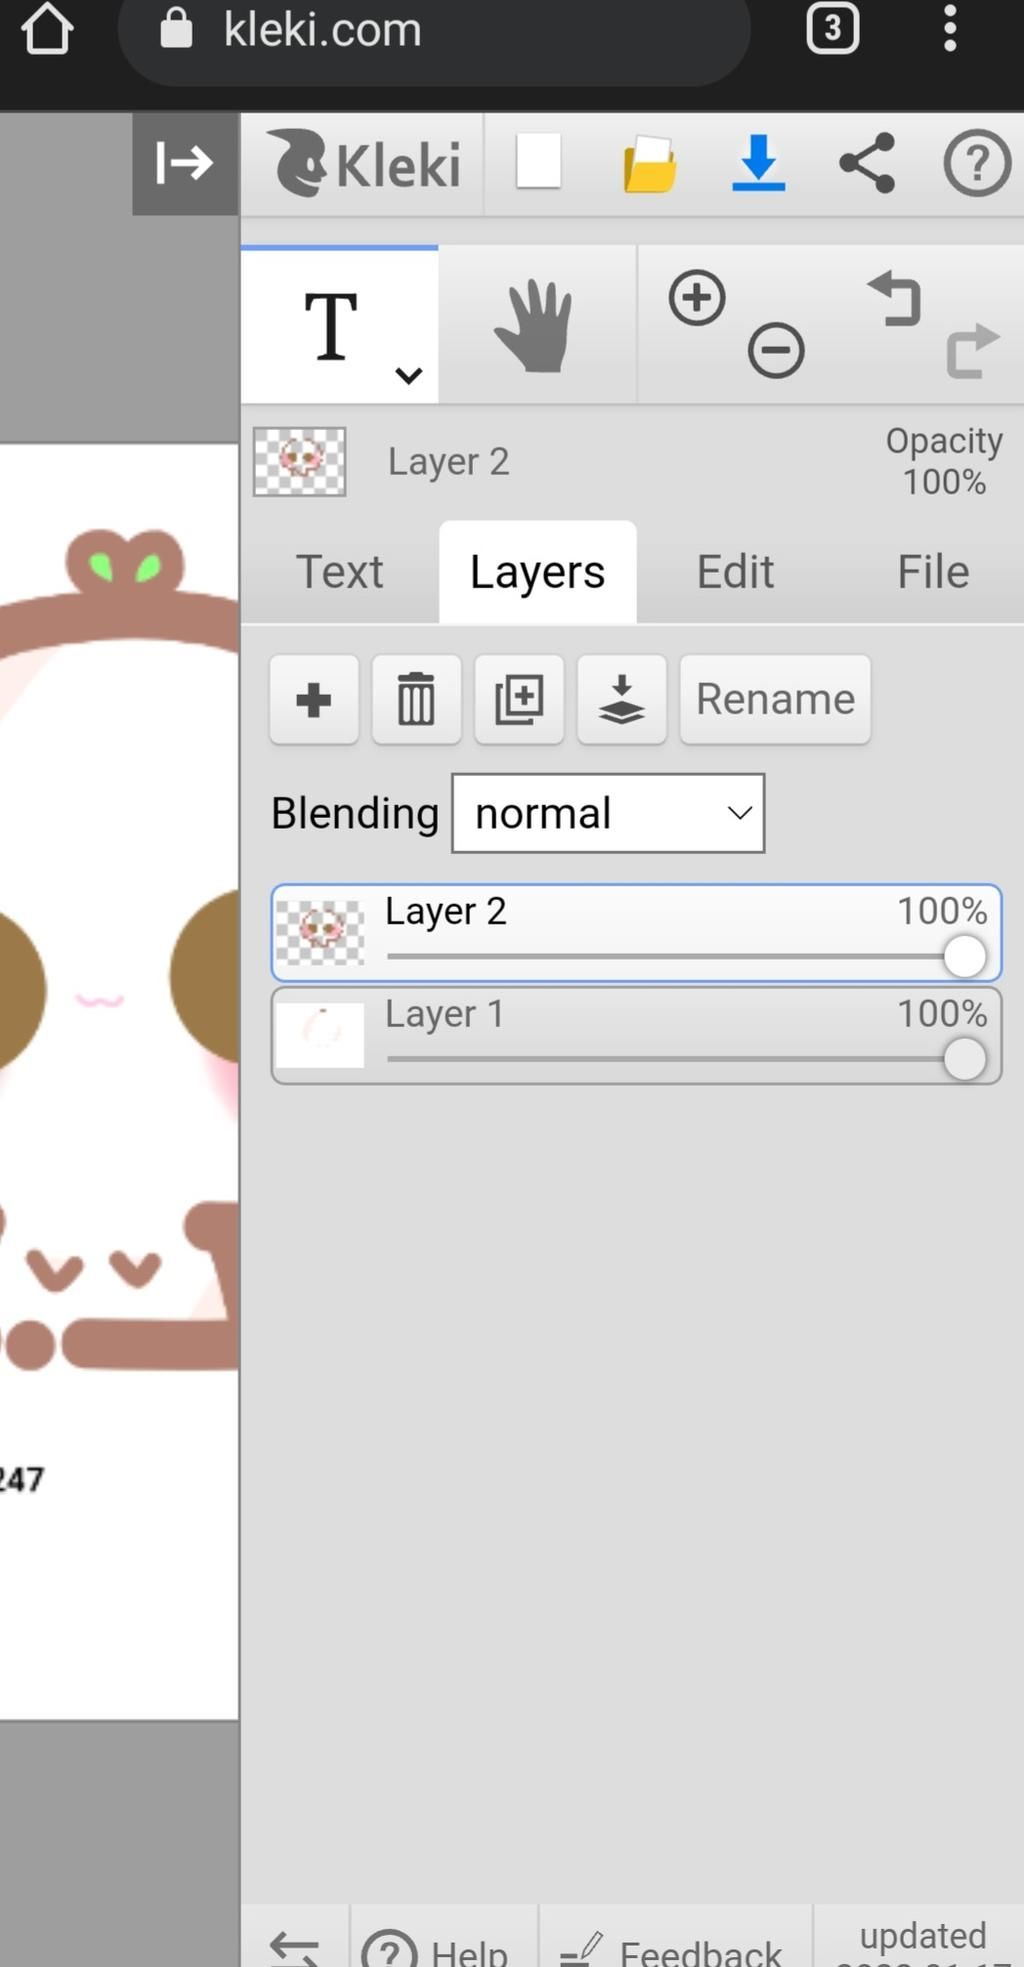Undo the last action
The height and width of the screenshot is (1967, 1024).
coord(894,298)
